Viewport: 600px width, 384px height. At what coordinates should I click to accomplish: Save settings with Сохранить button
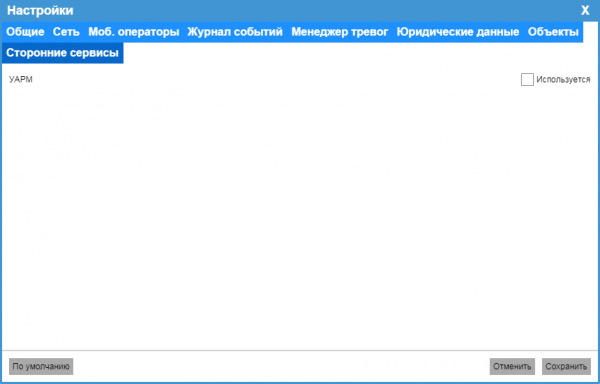(566, 366)
